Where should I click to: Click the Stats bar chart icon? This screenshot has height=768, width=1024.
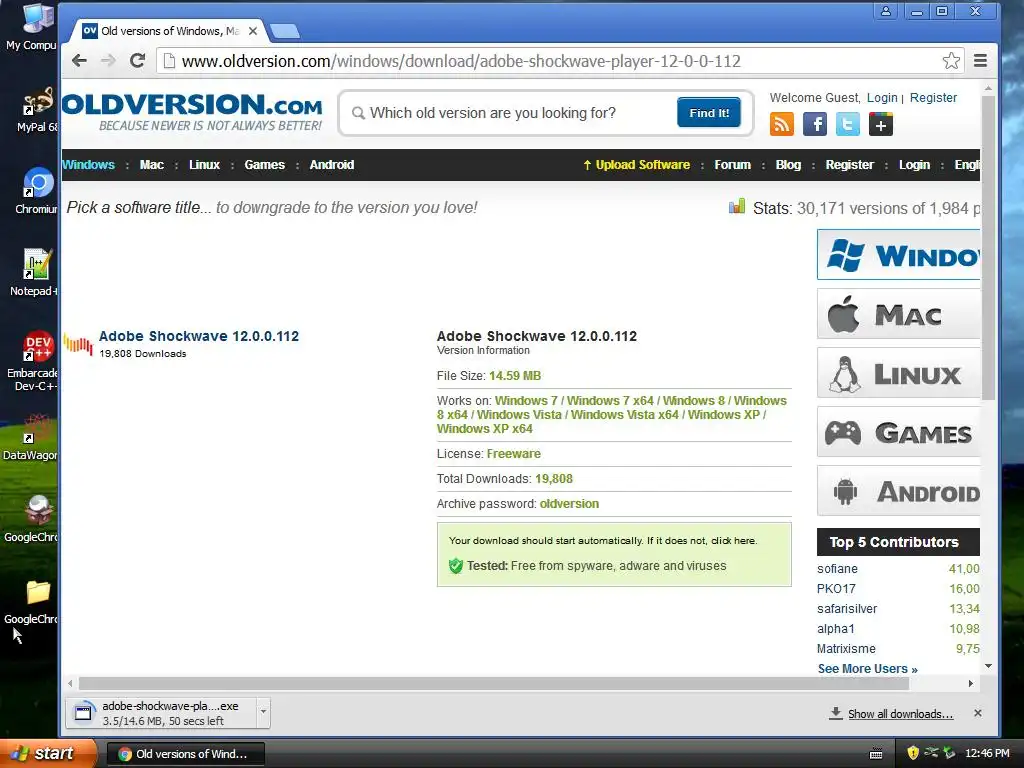coord(737,207)
